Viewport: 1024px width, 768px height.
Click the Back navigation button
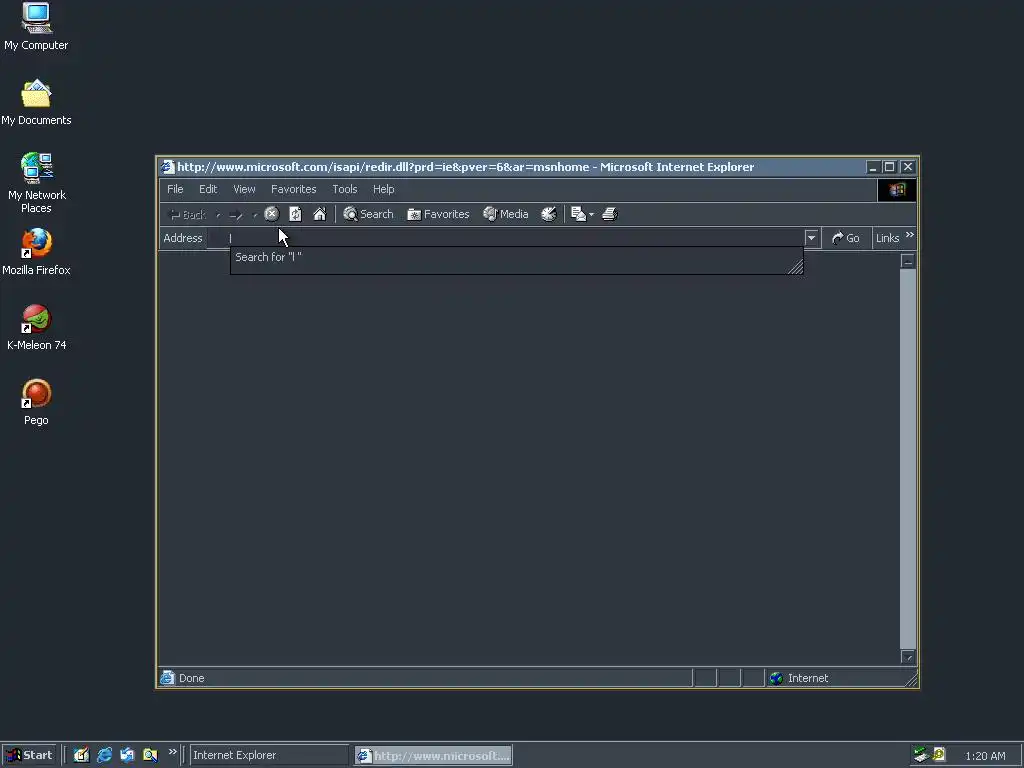pyautogui.click(x=187, y=214)
